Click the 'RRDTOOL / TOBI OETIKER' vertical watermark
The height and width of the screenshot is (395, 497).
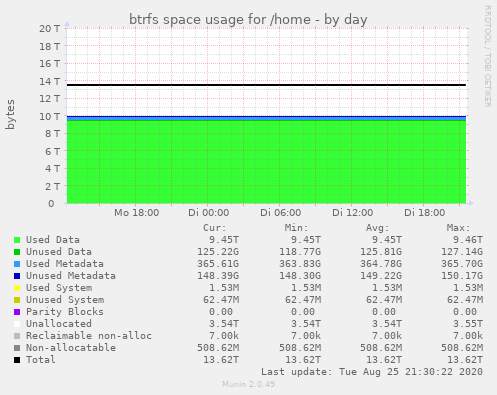(x=487, y=56)
